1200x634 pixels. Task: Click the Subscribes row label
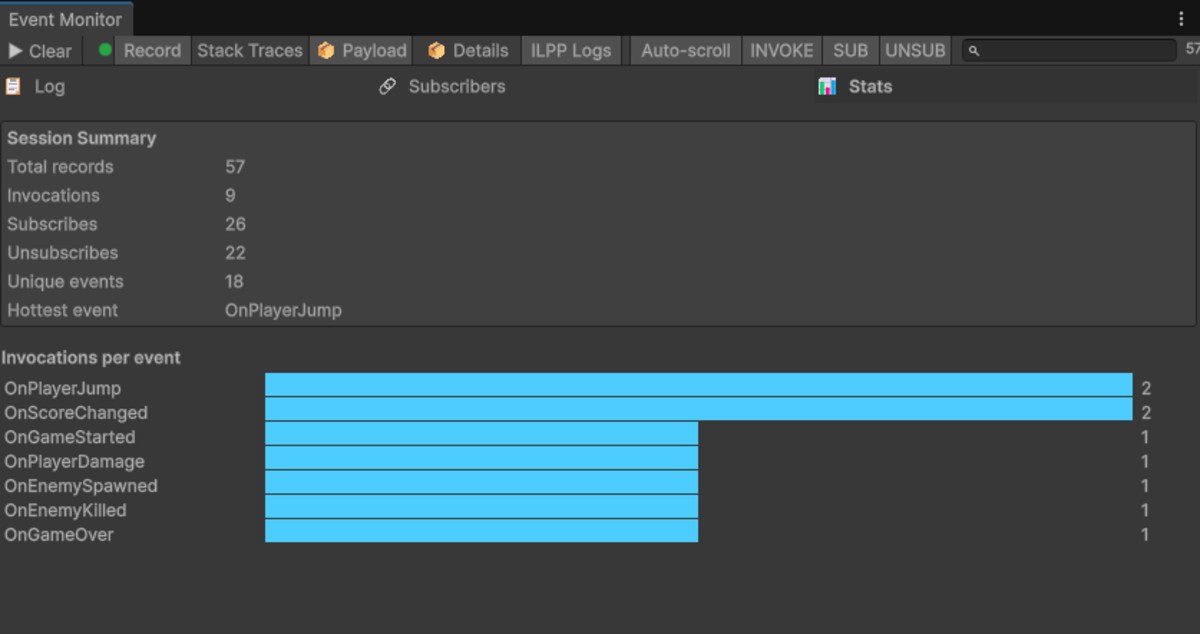(52, 224)
